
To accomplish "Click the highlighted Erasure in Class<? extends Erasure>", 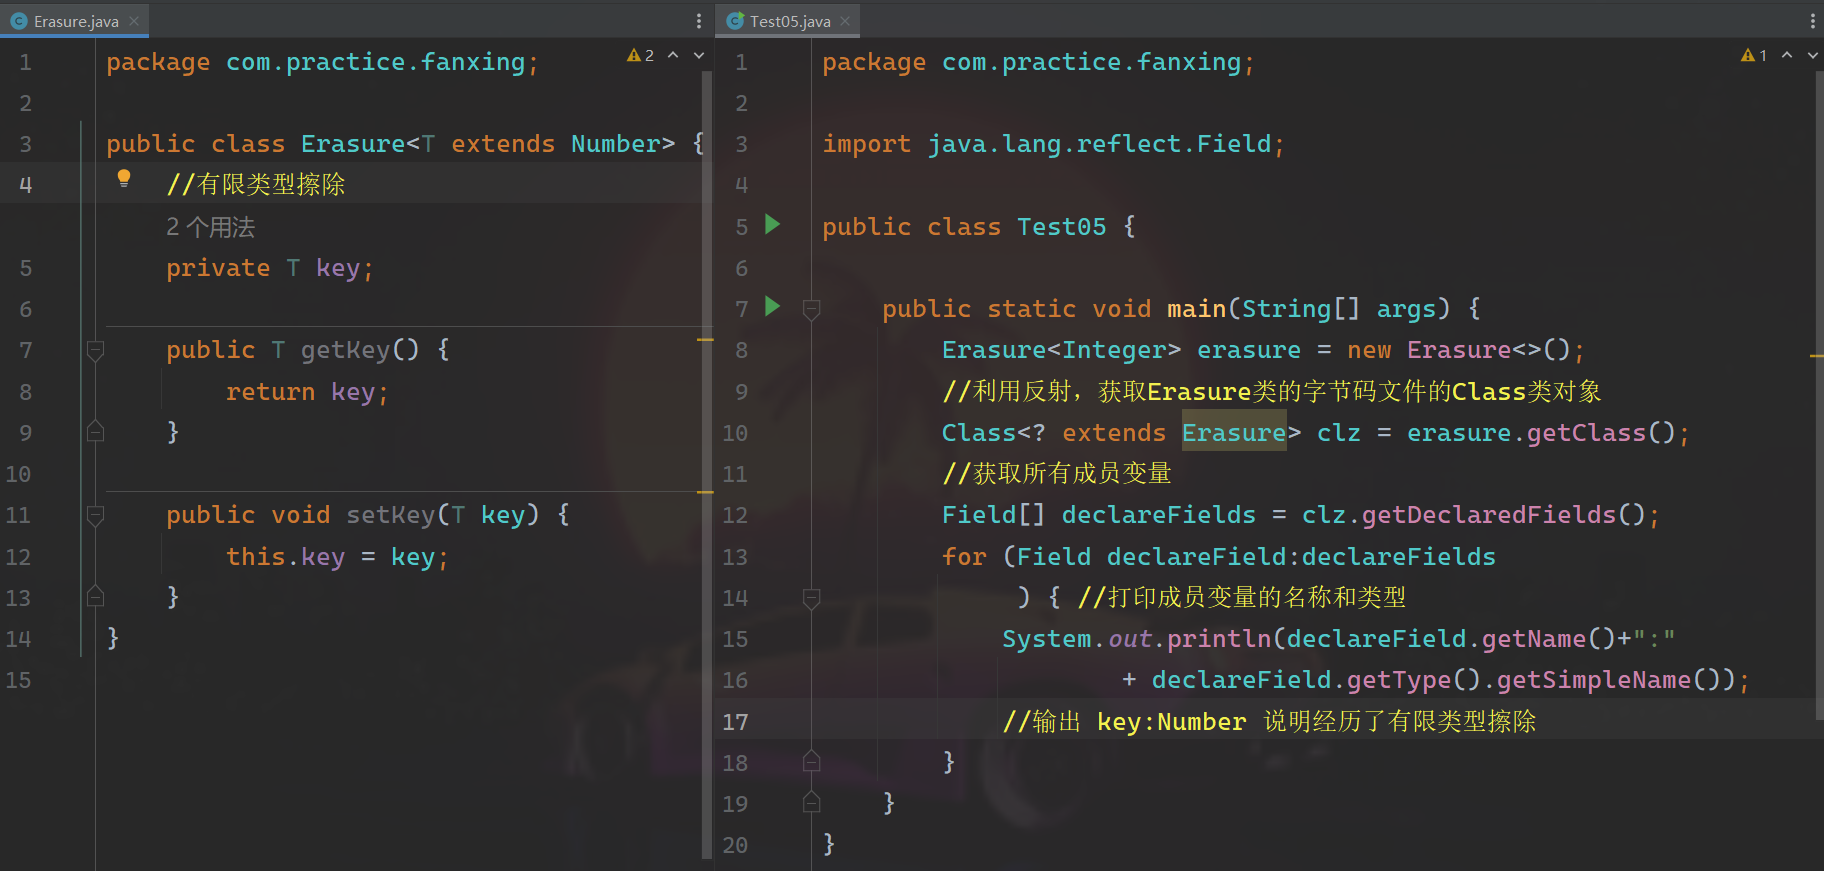I will (1234, 432).
